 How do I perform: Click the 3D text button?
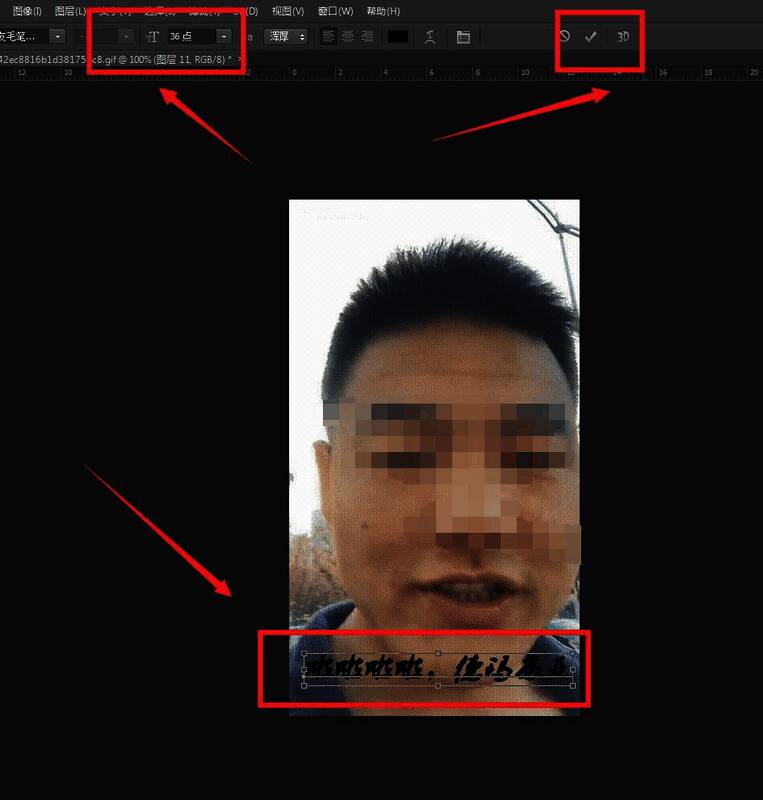point(623,37)
